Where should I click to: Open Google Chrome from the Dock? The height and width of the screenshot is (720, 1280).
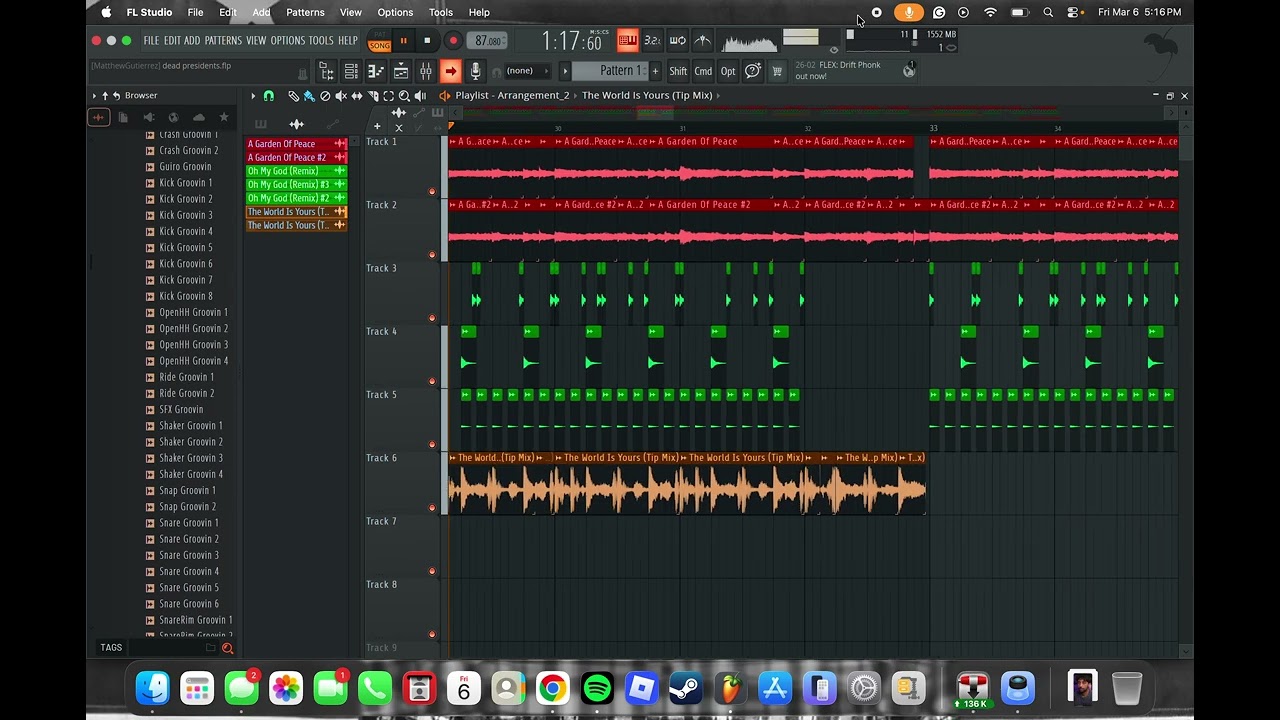point(552,688)
